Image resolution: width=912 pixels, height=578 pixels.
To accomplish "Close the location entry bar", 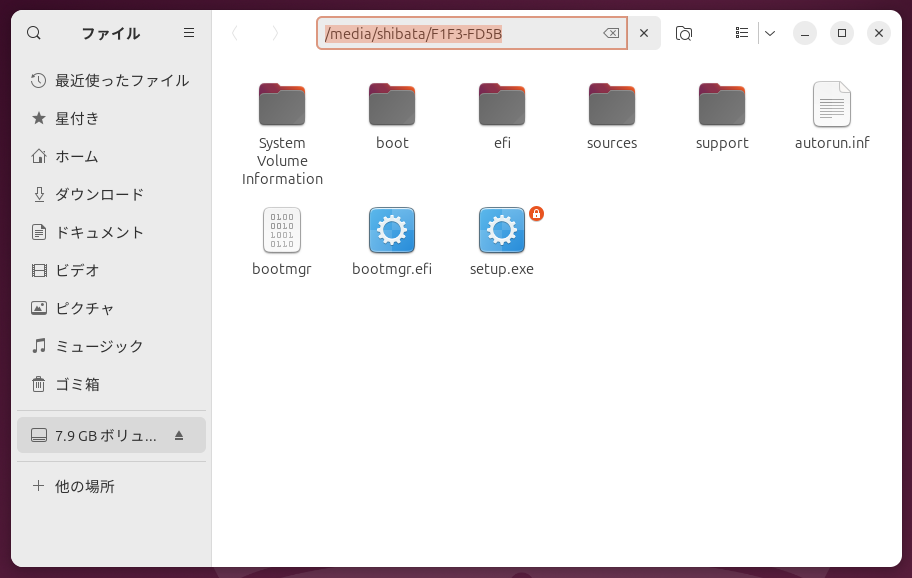I will (x=644, y=33).
